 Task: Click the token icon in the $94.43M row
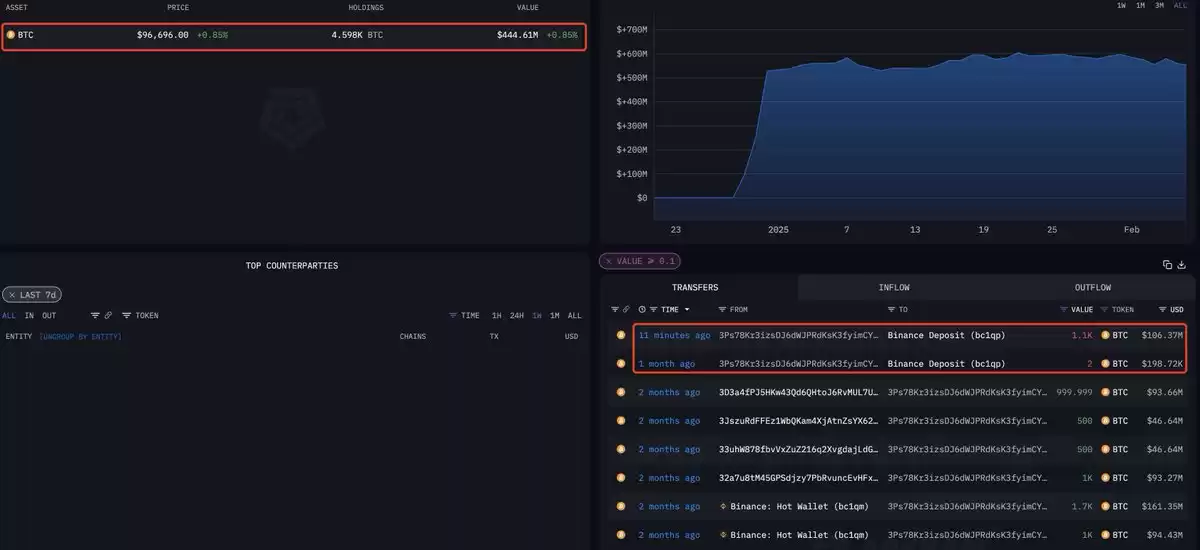(x=1105, y=535)
